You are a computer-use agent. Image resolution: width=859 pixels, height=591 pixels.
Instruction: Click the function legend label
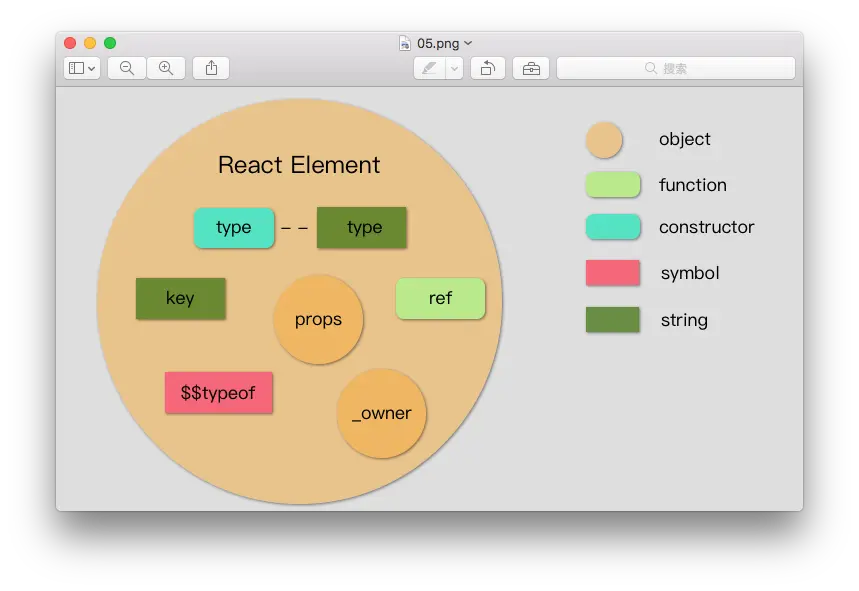(693, 185)
